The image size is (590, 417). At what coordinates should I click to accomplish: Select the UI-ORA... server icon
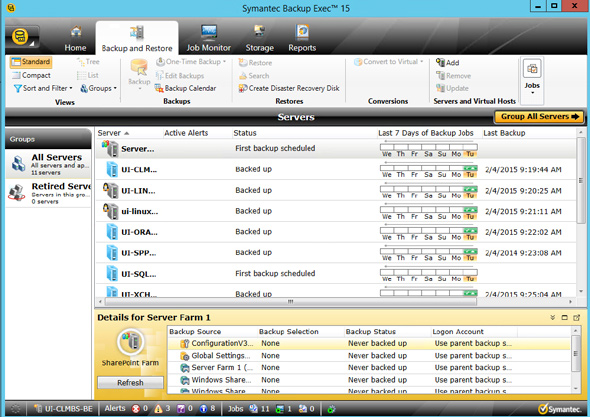point(112,232)
